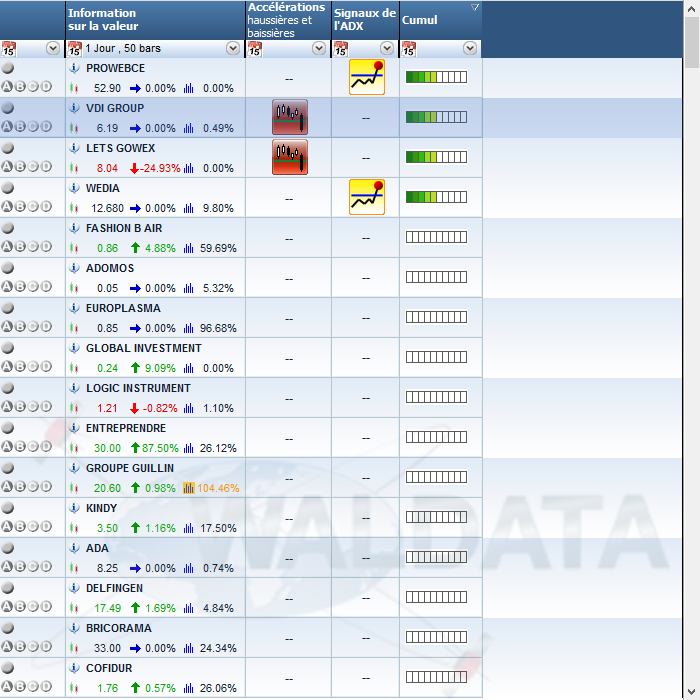Click bearish acceleration icon for LETS GOWEX
This screenshot has width=700, height=700.
tap(290, 157)
